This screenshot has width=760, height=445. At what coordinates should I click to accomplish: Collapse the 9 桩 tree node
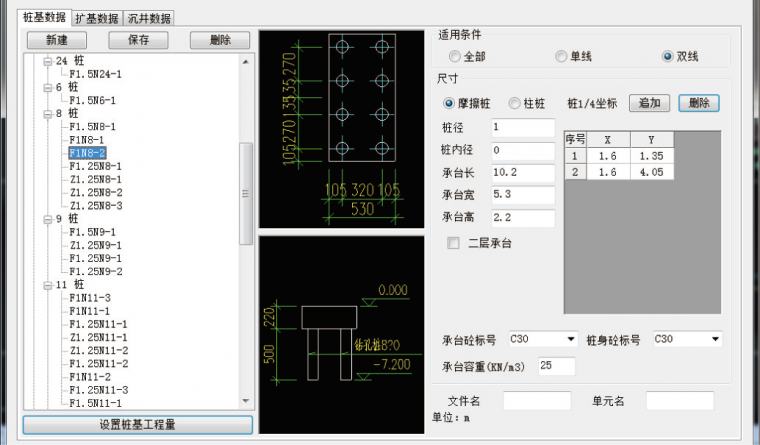pos(48,219)
